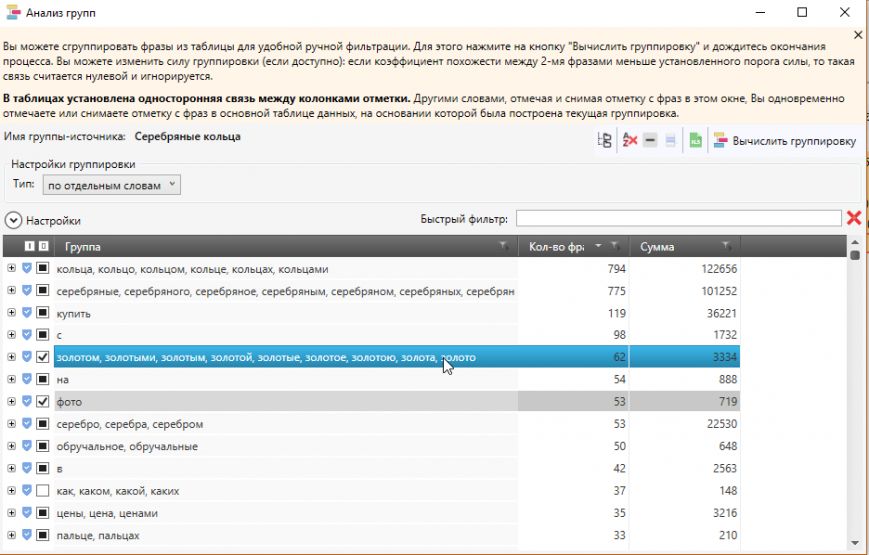Toggle checkbox for кольца, кольцо row
The height and width of the screenshot is (555, 869).
click(x=43, y=268)
